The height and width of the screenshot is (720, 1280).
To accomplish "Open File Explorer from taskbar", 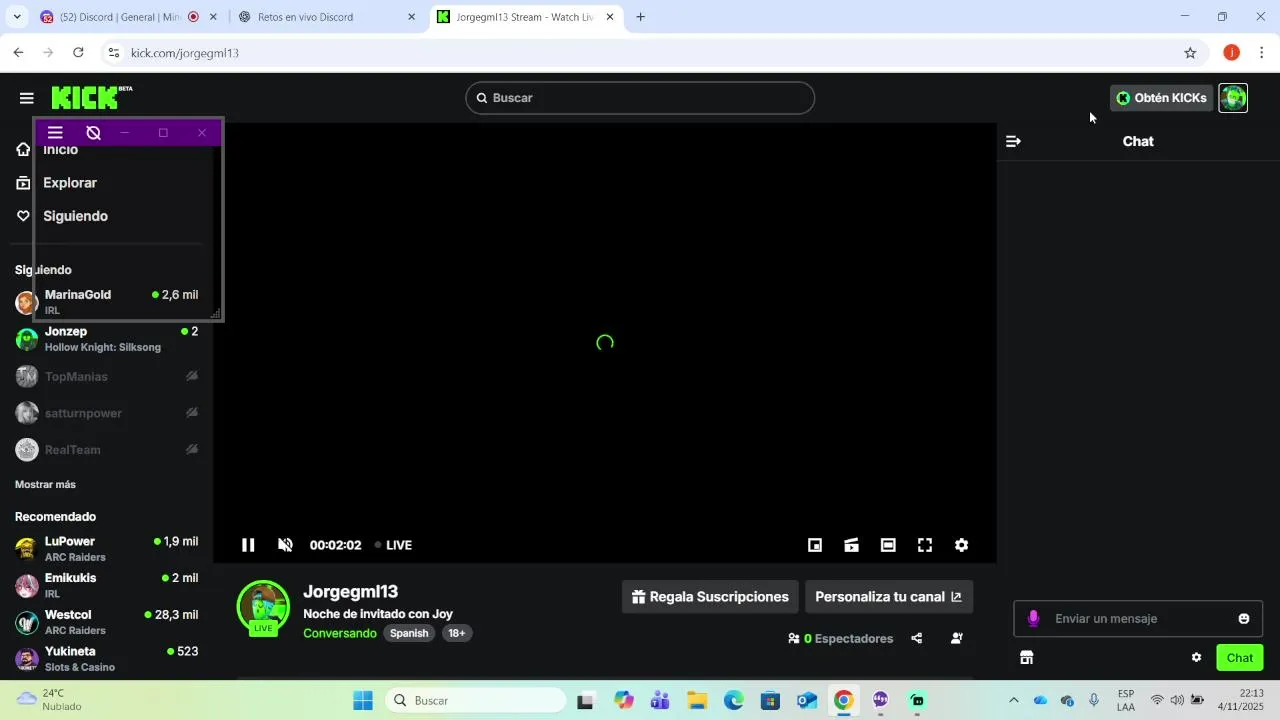I will pos(697,700).
